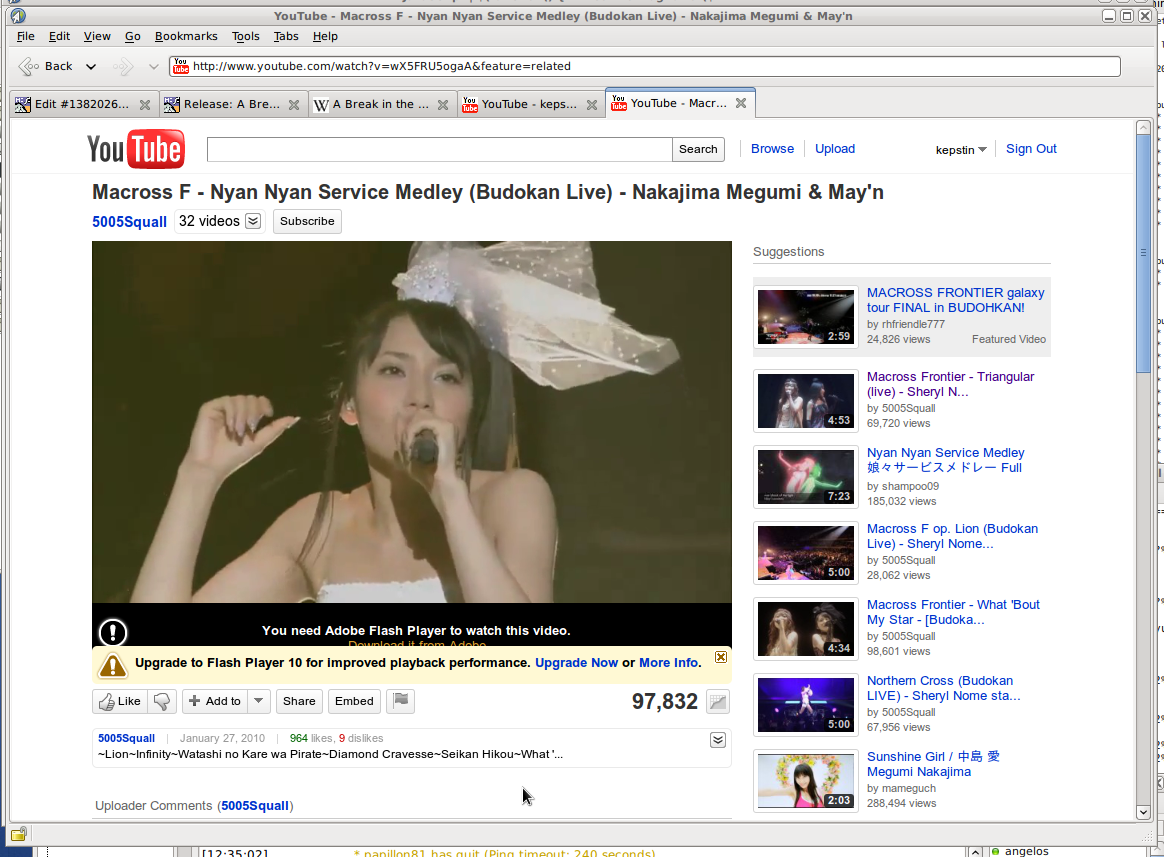
Task: Close the 'YouTube - Macr...' tab
Action: [741, 103]
